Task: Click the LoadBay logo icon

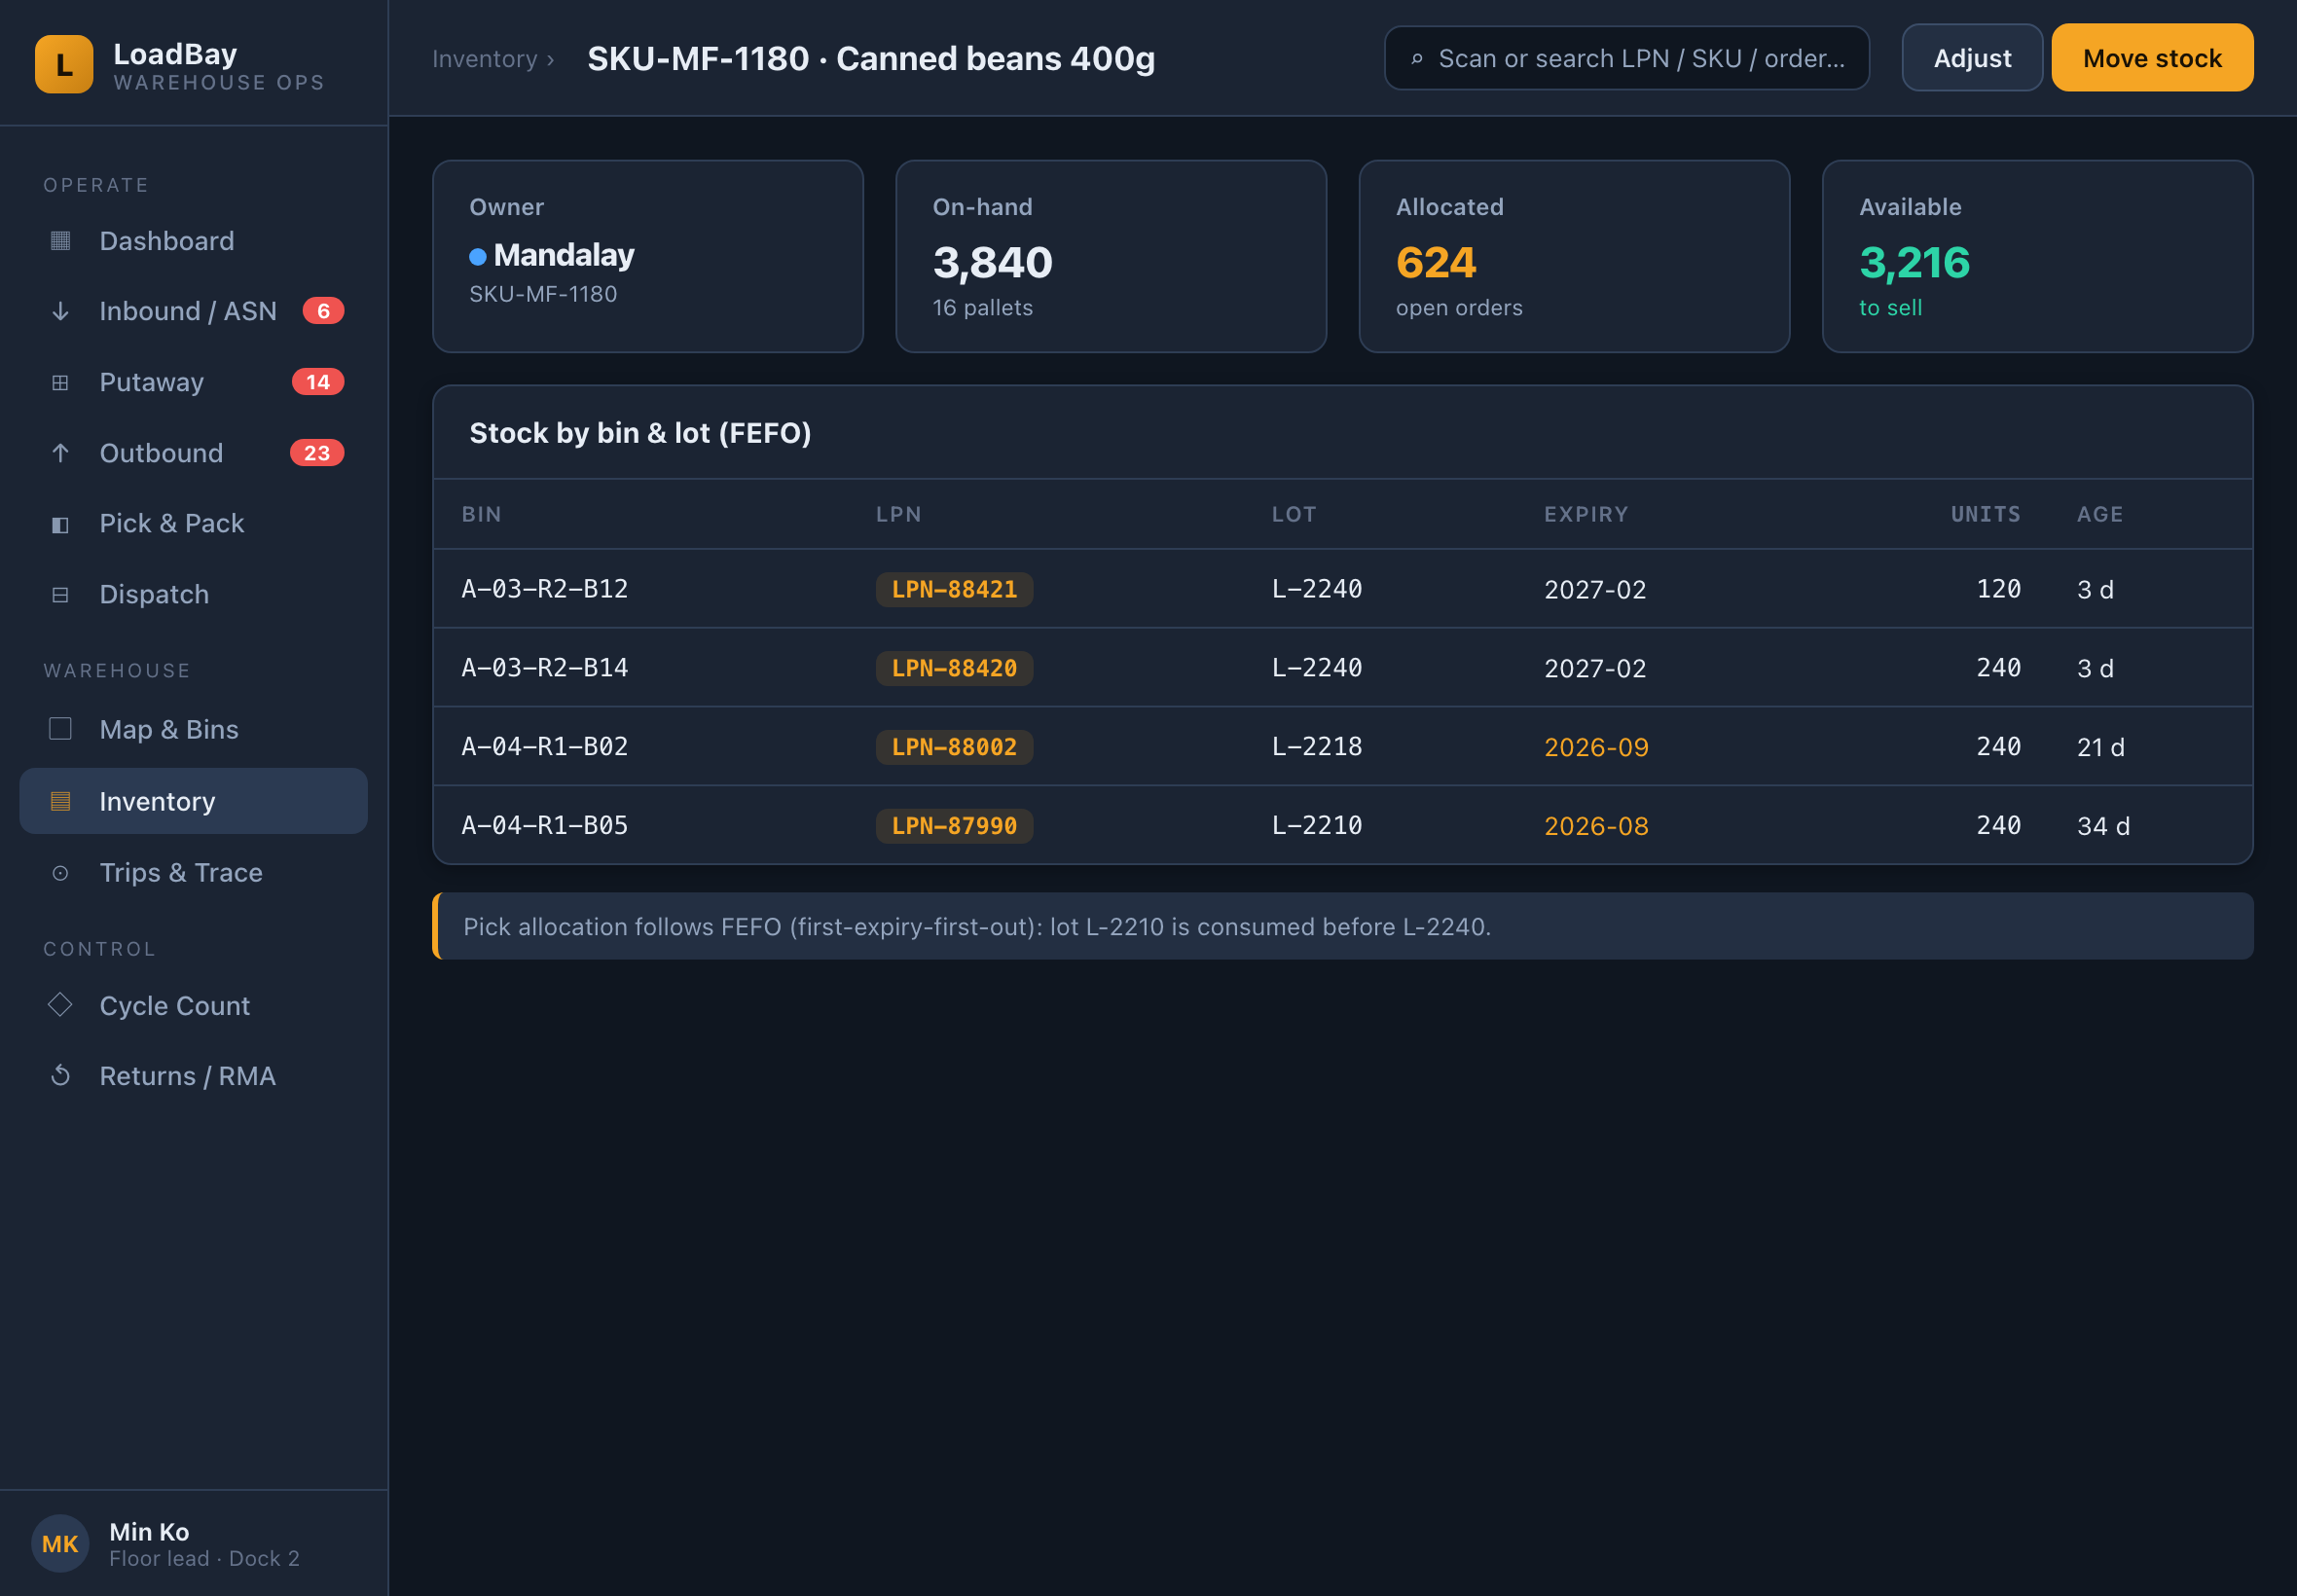Action: tap(64, 64)
